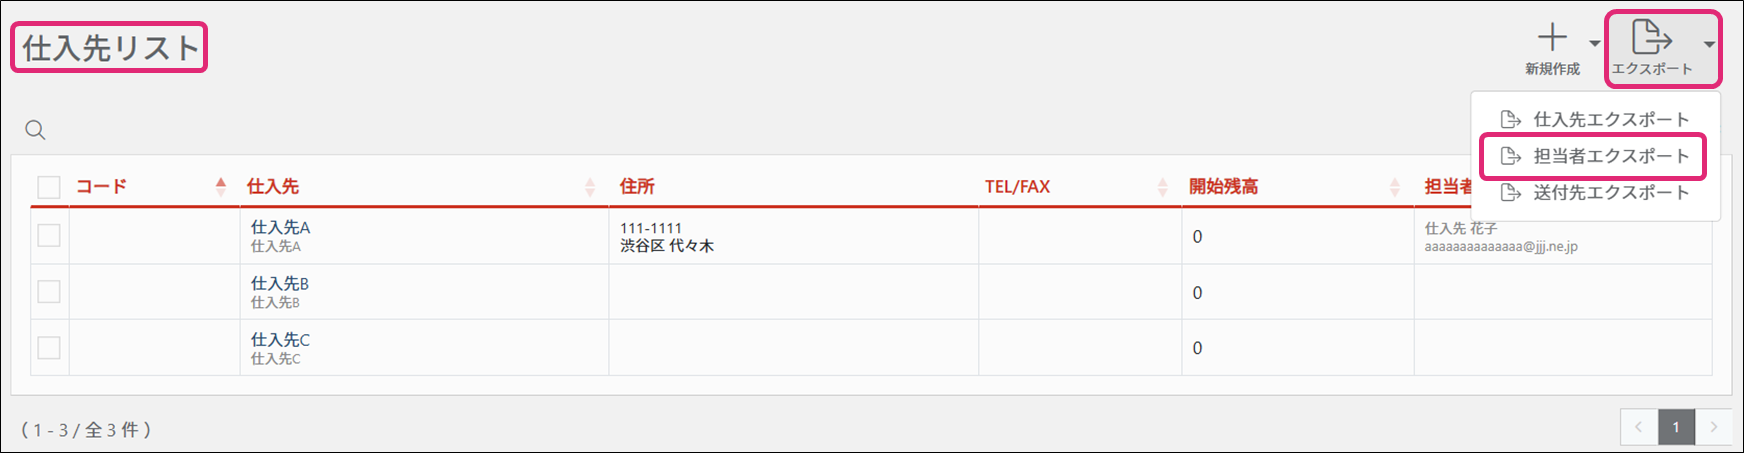Sort the 開始残高 column via arrows
The width and height of the screenshot is (1744, 453).
1395,187
